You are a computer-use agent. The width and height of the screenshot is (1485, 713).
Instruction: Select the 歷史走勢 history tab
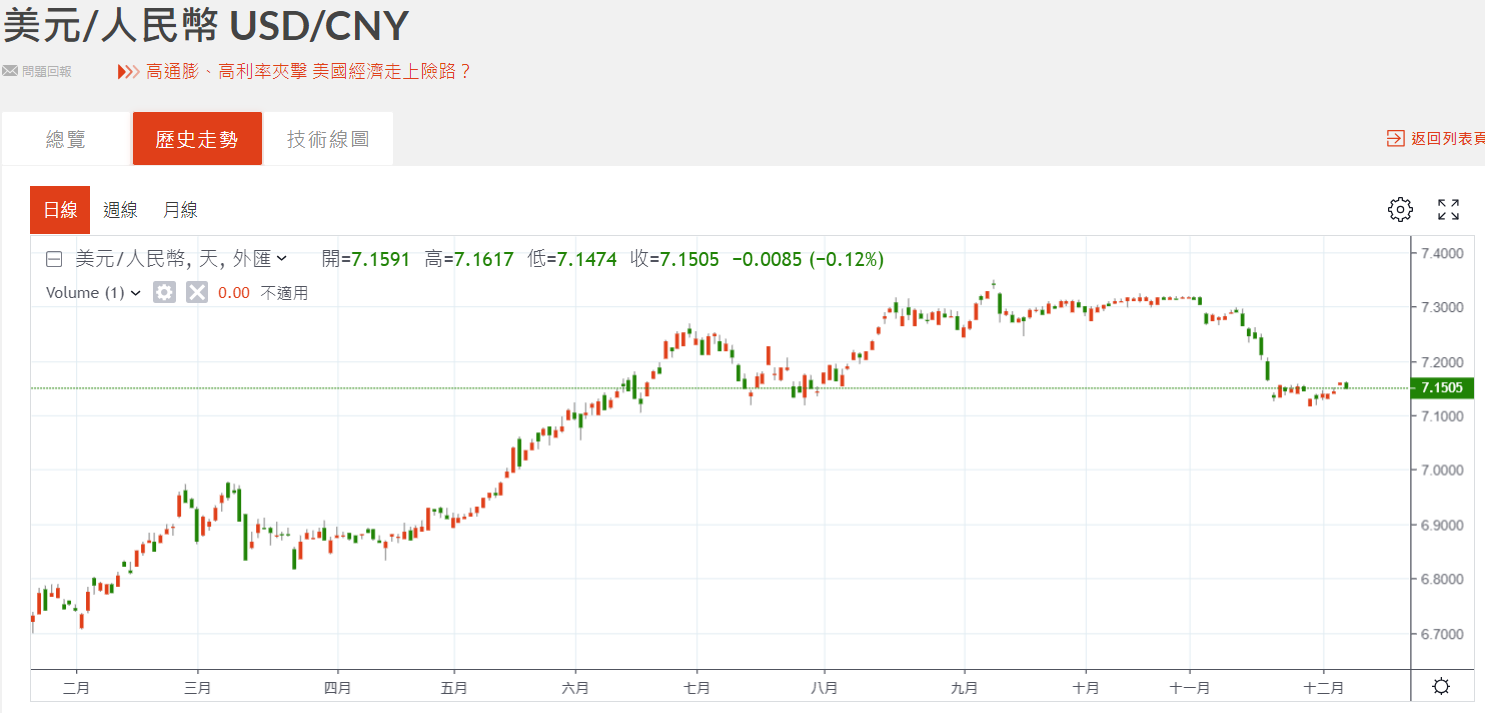tap(197, 139)
